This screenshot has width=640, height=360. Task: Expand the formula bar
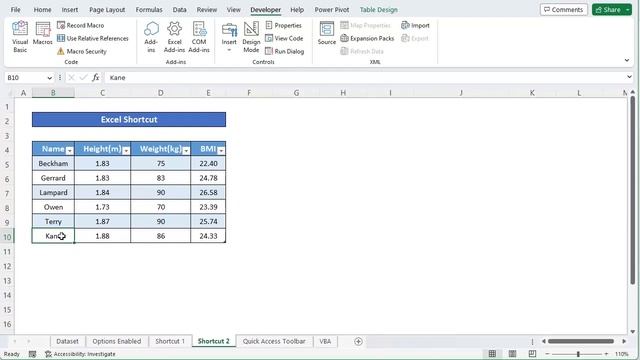point(629,77)
